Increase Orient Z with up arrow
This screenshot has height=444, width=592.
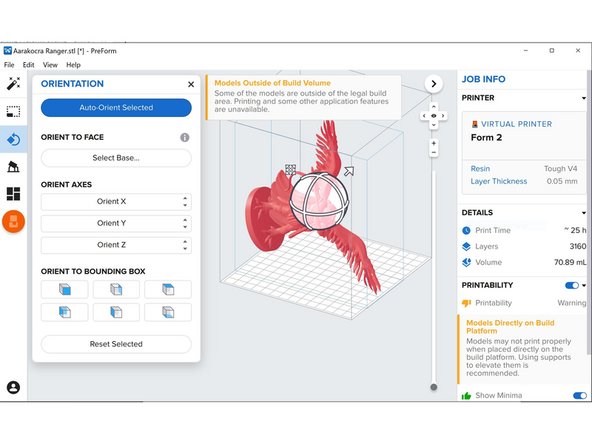(x=185, y=241)
